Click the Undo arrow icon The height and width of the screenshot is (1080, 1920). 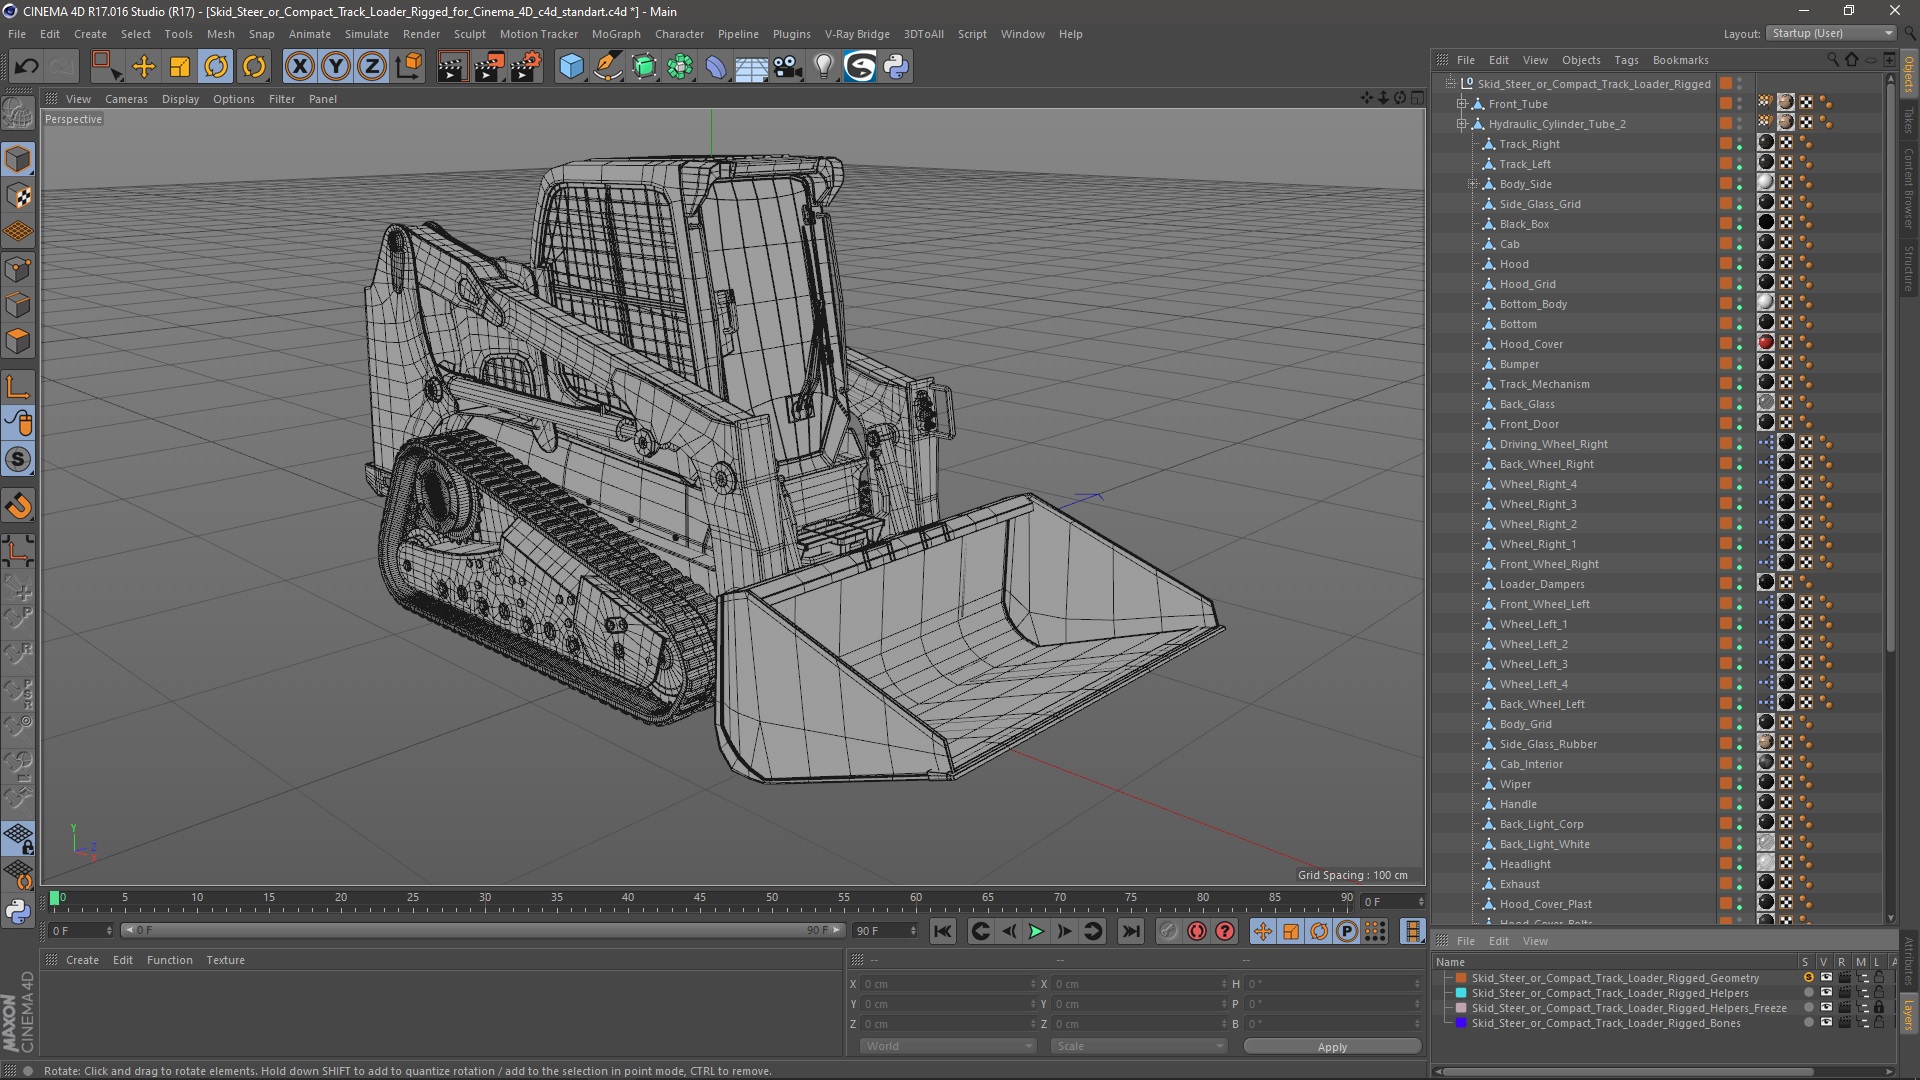(26, 67)
